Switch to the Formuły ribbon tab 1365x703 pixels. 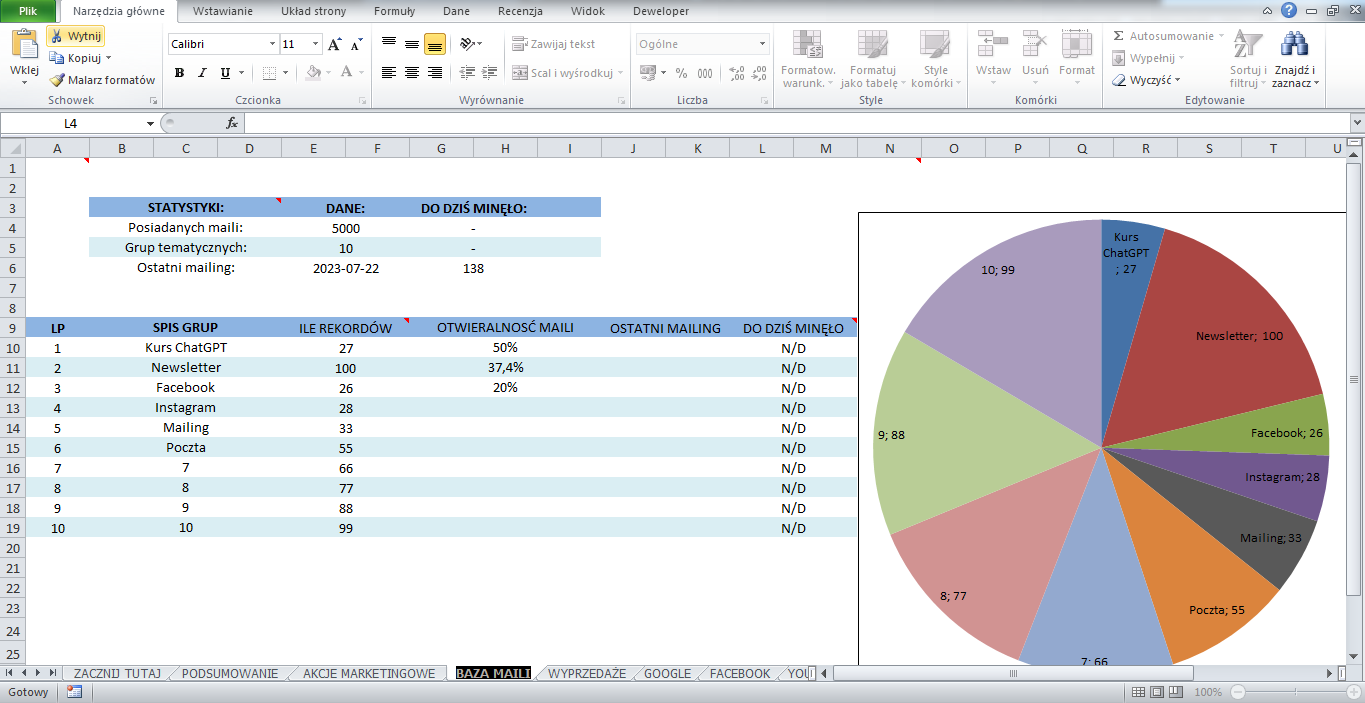[x=394, y=11]
